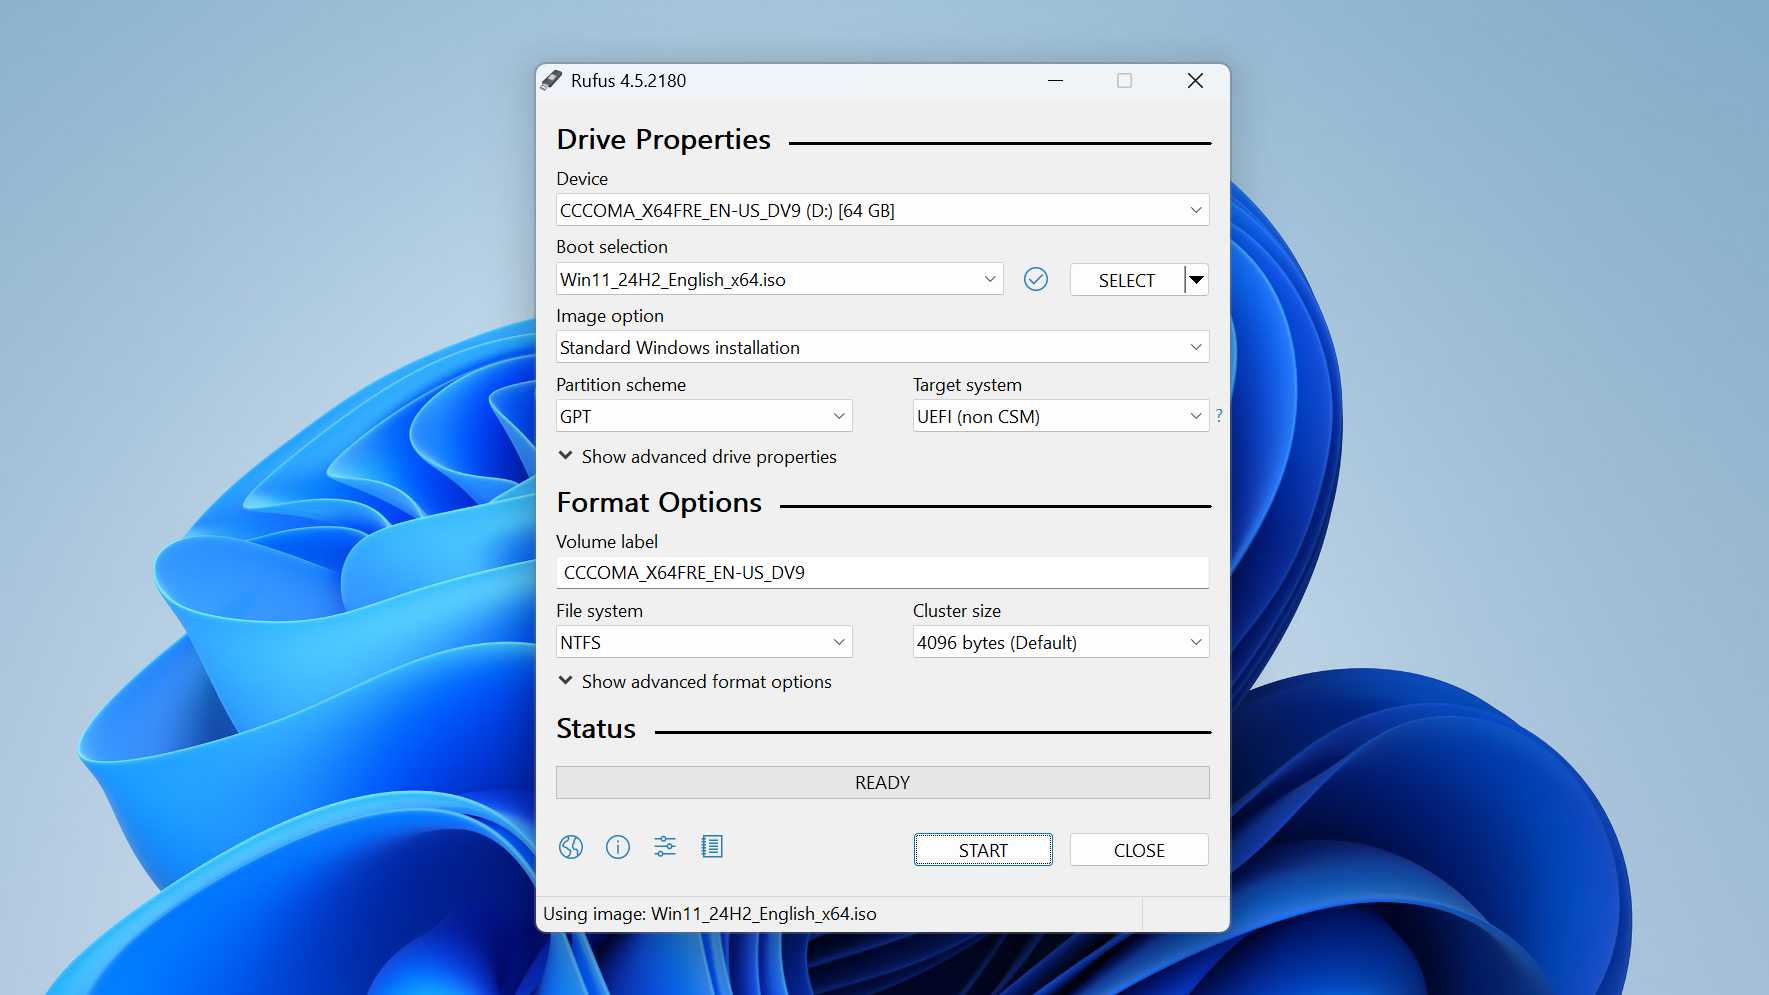Open the File system NTFS dropdown
The height and width of the screenshot is (995, 1769).
point(703,642)
